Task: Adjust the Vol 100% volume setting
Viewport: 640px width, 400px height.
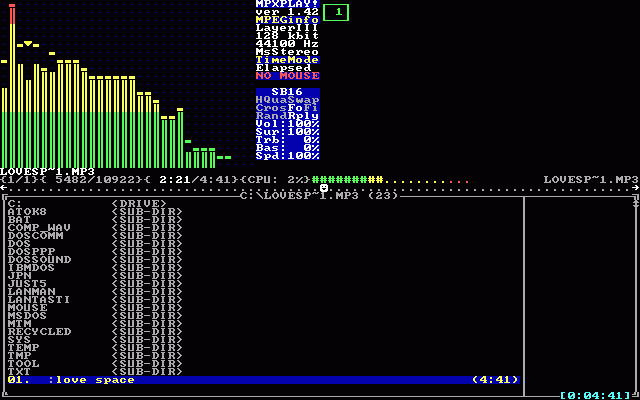Action: [287, 124]
